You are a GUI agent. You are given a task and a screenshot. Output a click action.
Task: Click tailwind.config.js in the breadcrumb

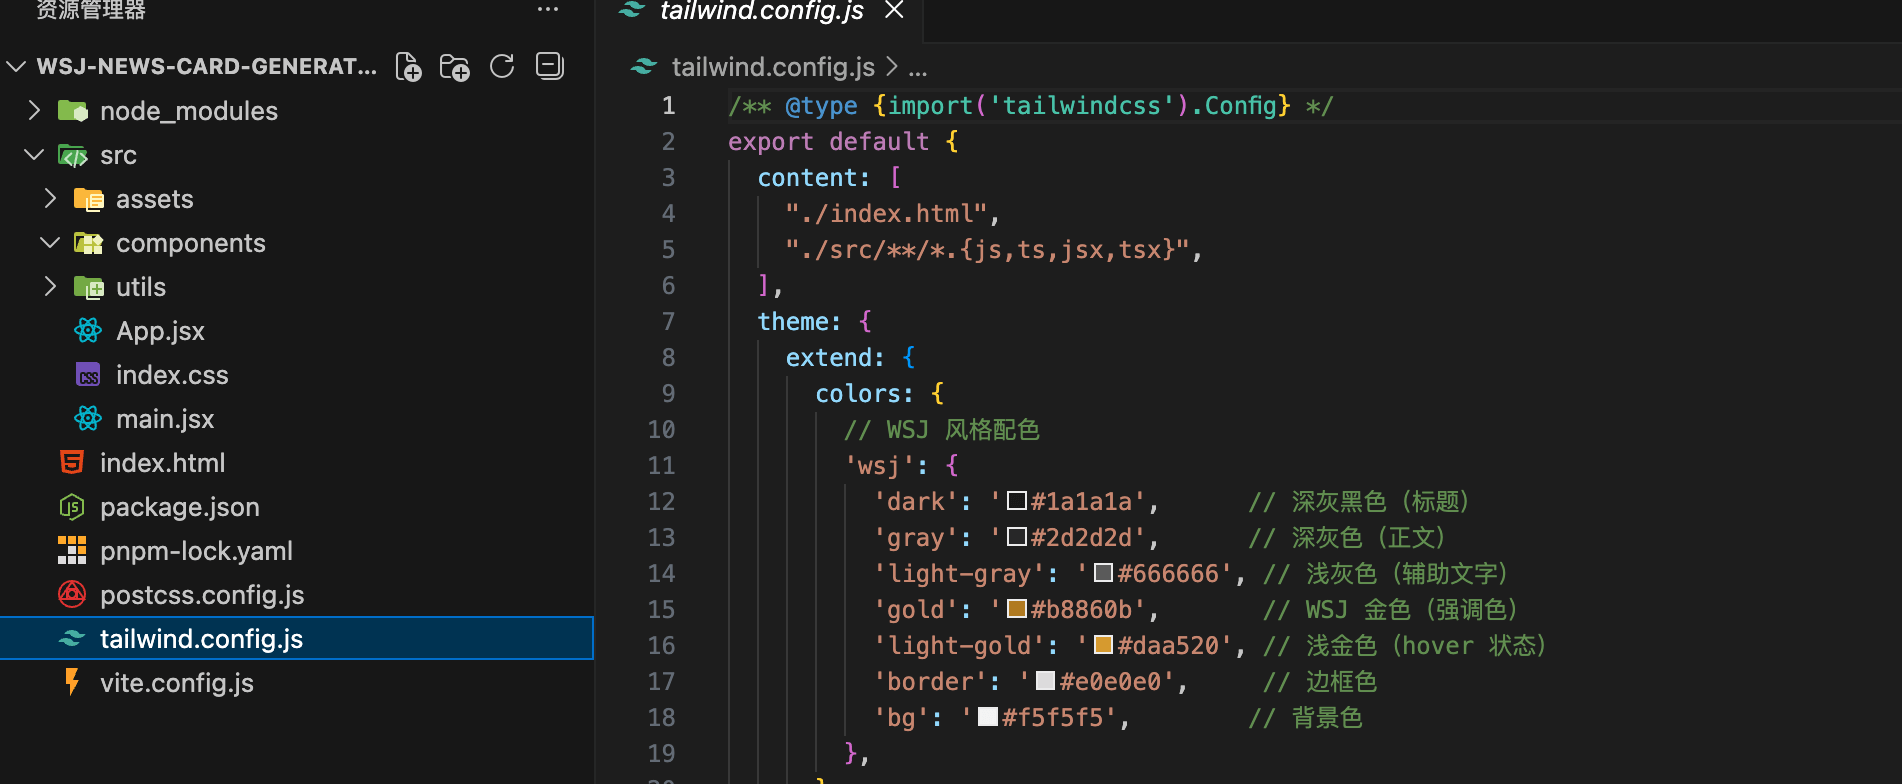772,67
